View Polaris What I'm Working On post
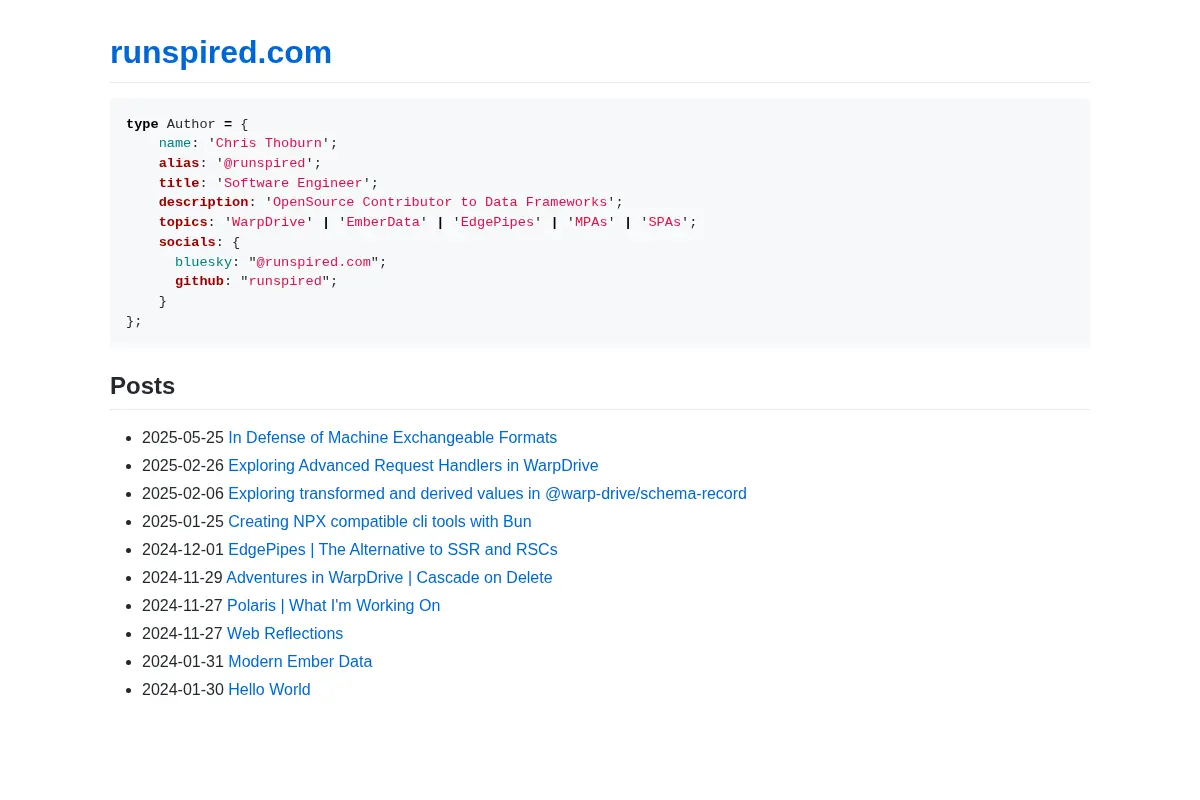The height and width of the screenshot is (800, 1200). click(333, 606)
